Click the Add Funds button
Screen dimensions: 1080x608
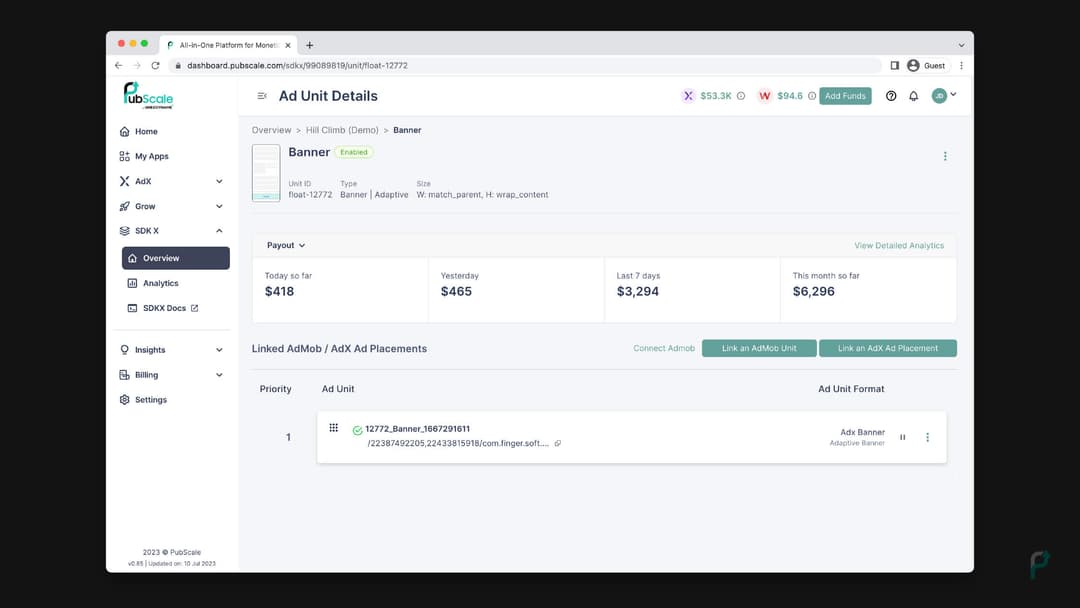pyautogui.click(x=845, y=96)
